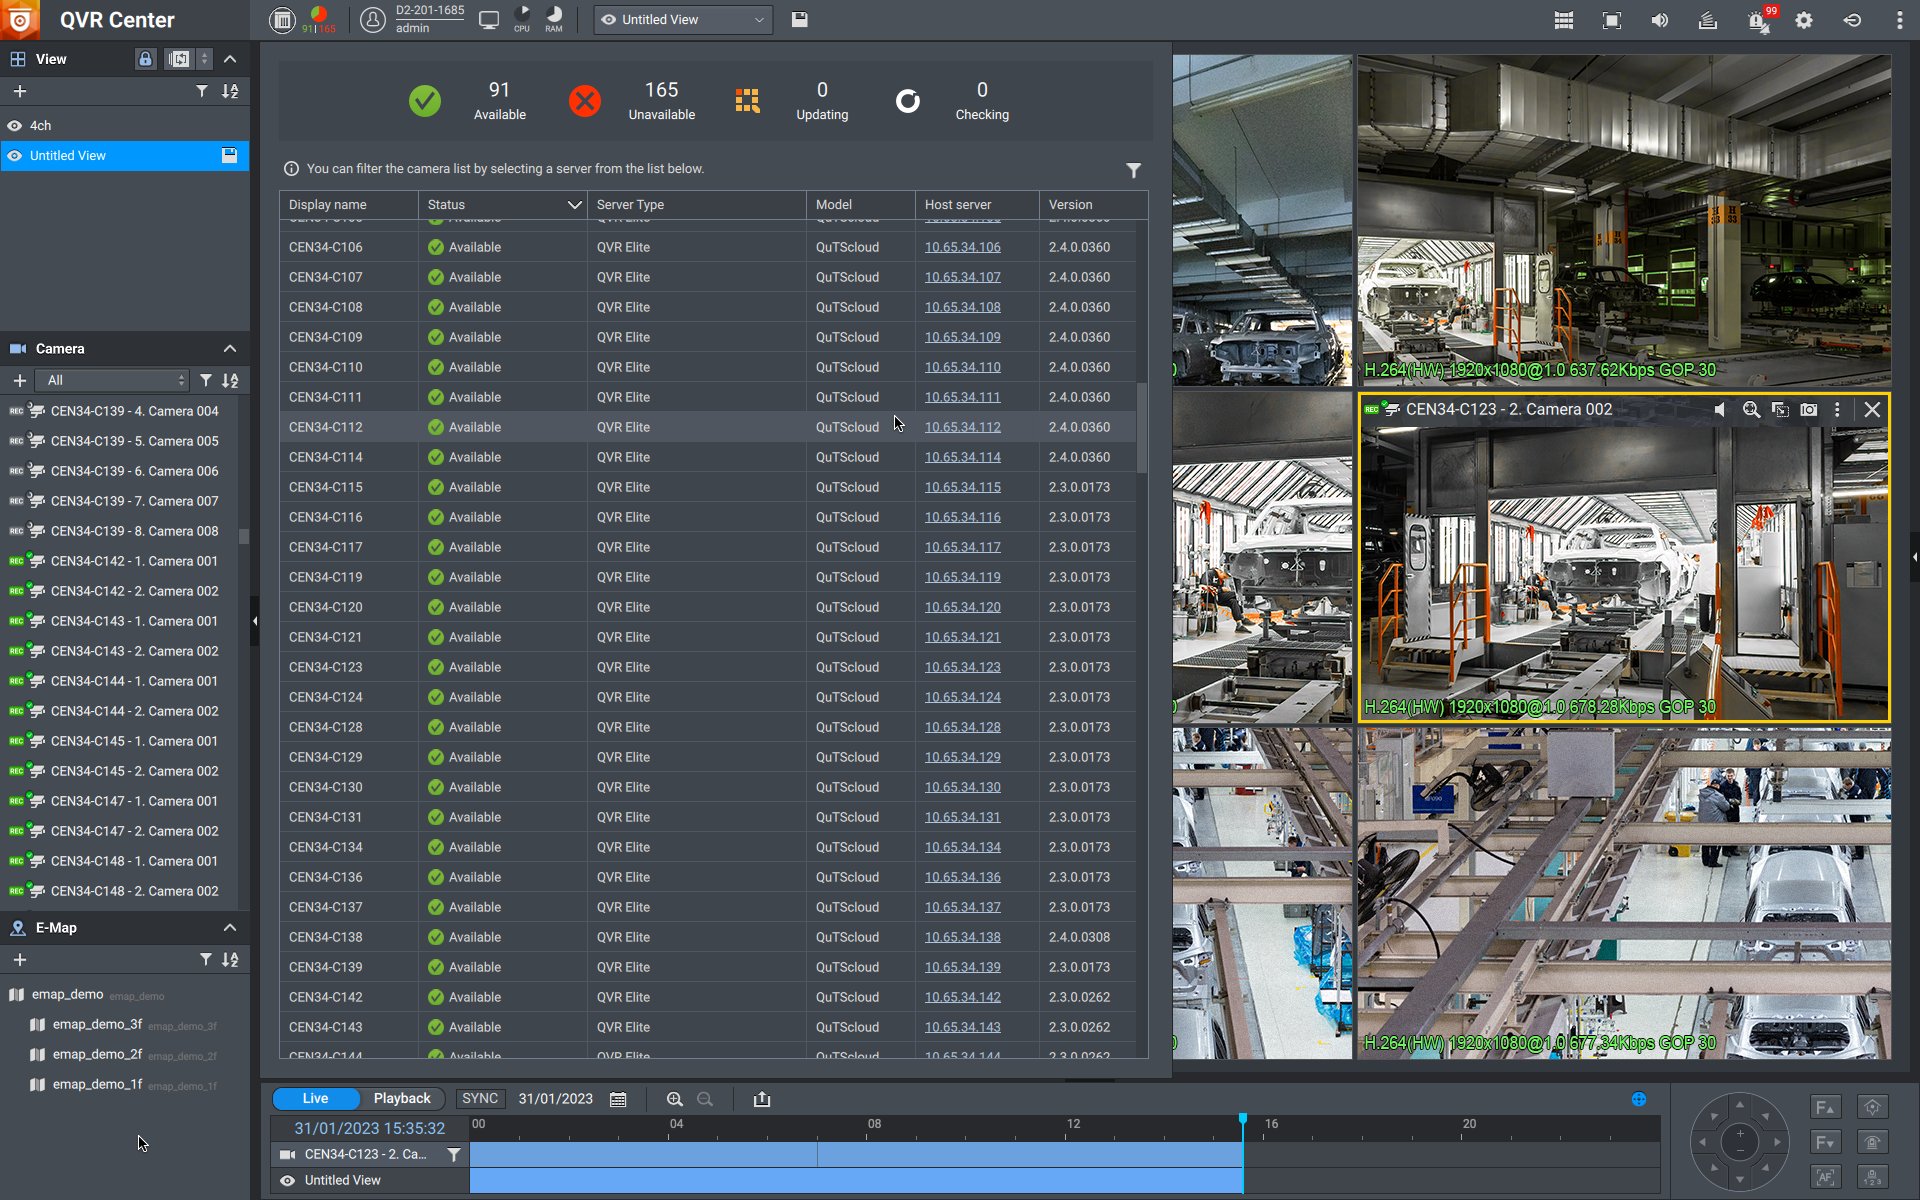This screenshot has height=1200, width=1920.
Task: Lock the View panel with padlock icon
Action: coord(145,59)
